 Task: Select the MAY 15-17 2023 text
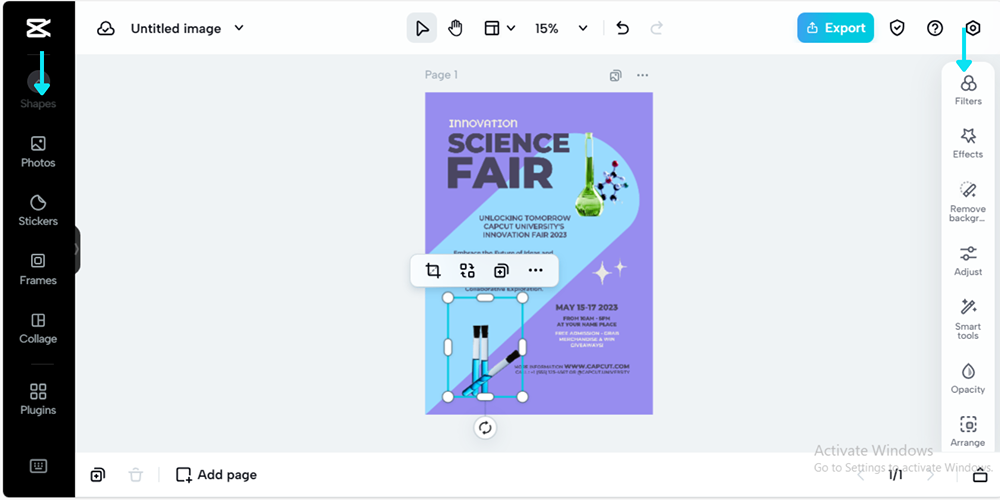pos(586,307)
